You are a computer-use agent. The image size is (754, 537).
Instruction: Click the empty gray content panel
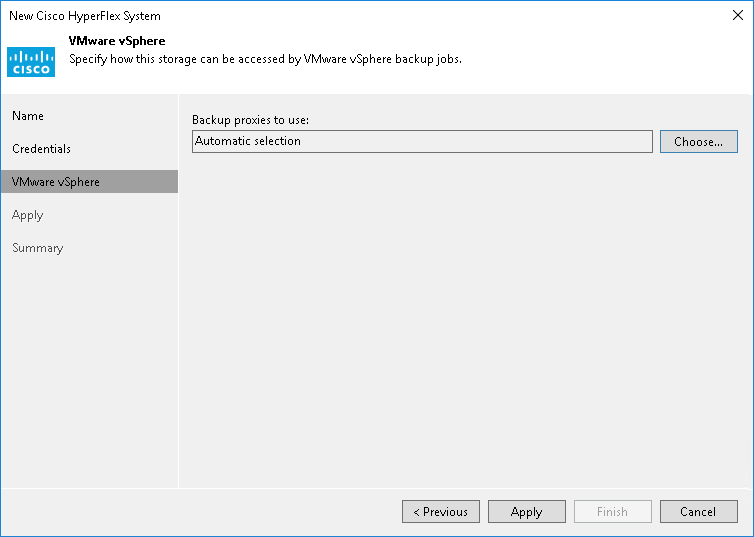coord(465,320)
